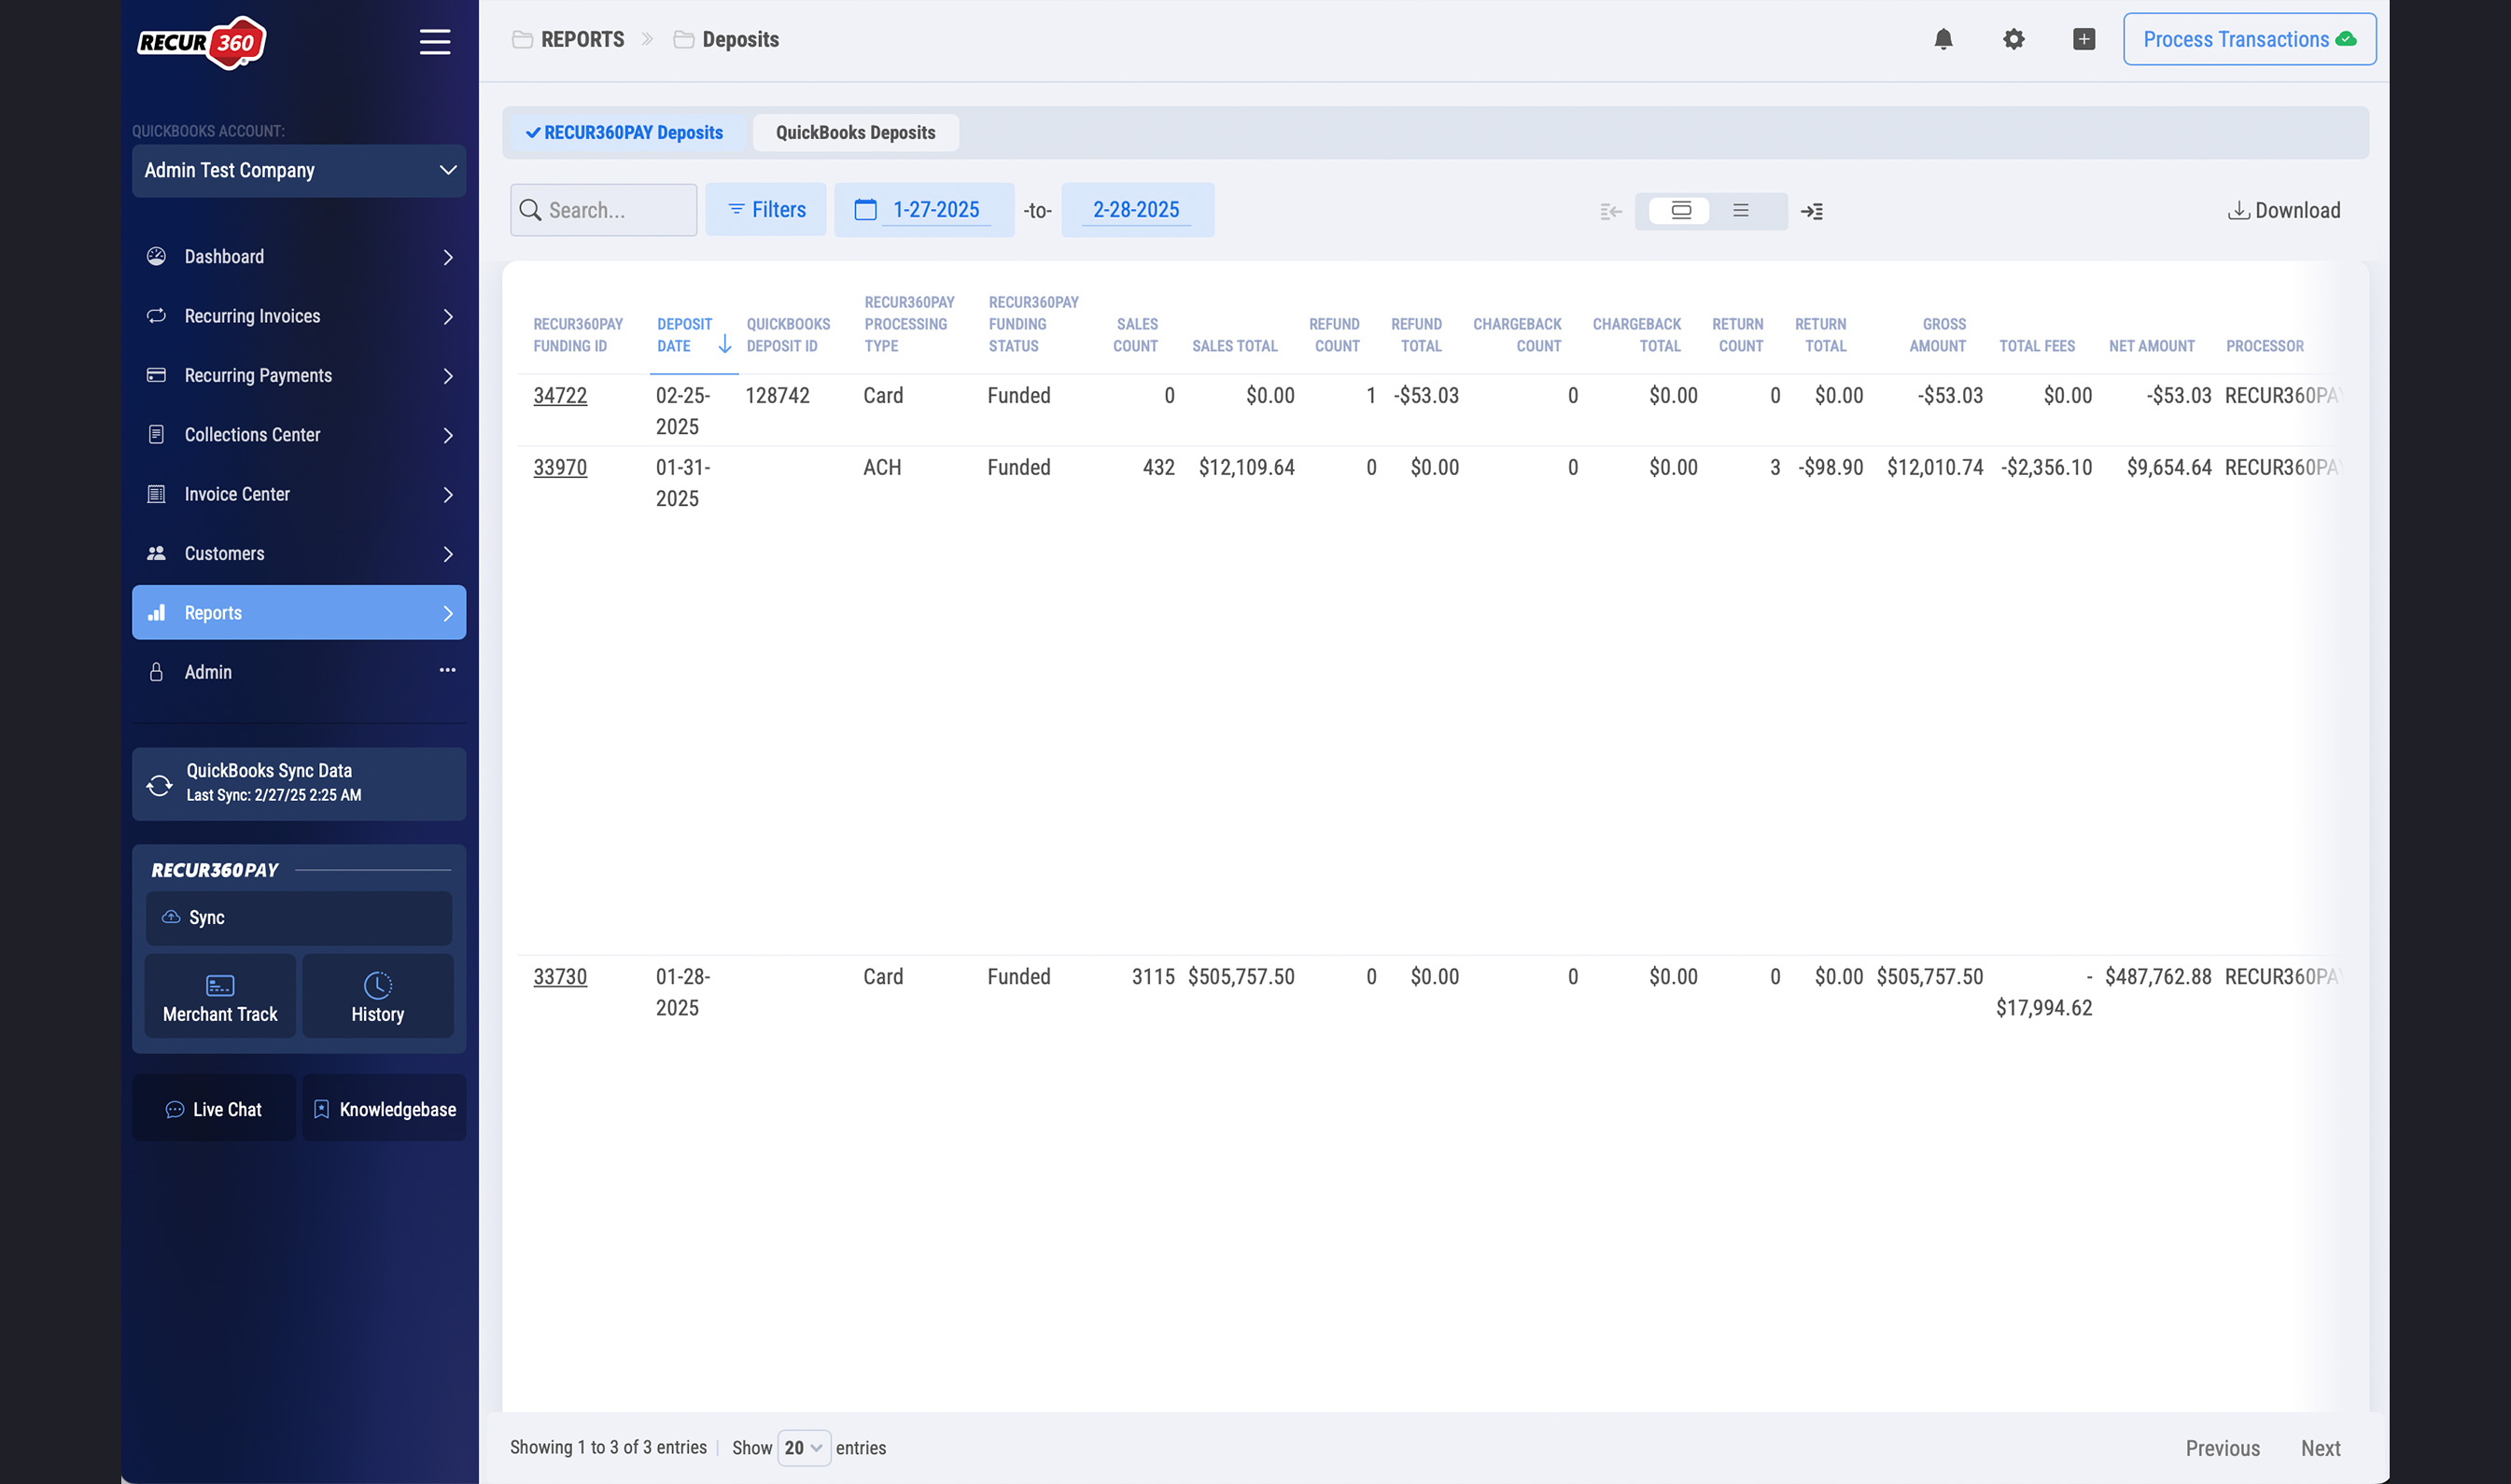This screenshot has height=1484, width=2511.
Task: Click the 1-27-2025 start date field
Action: [936, 210]
